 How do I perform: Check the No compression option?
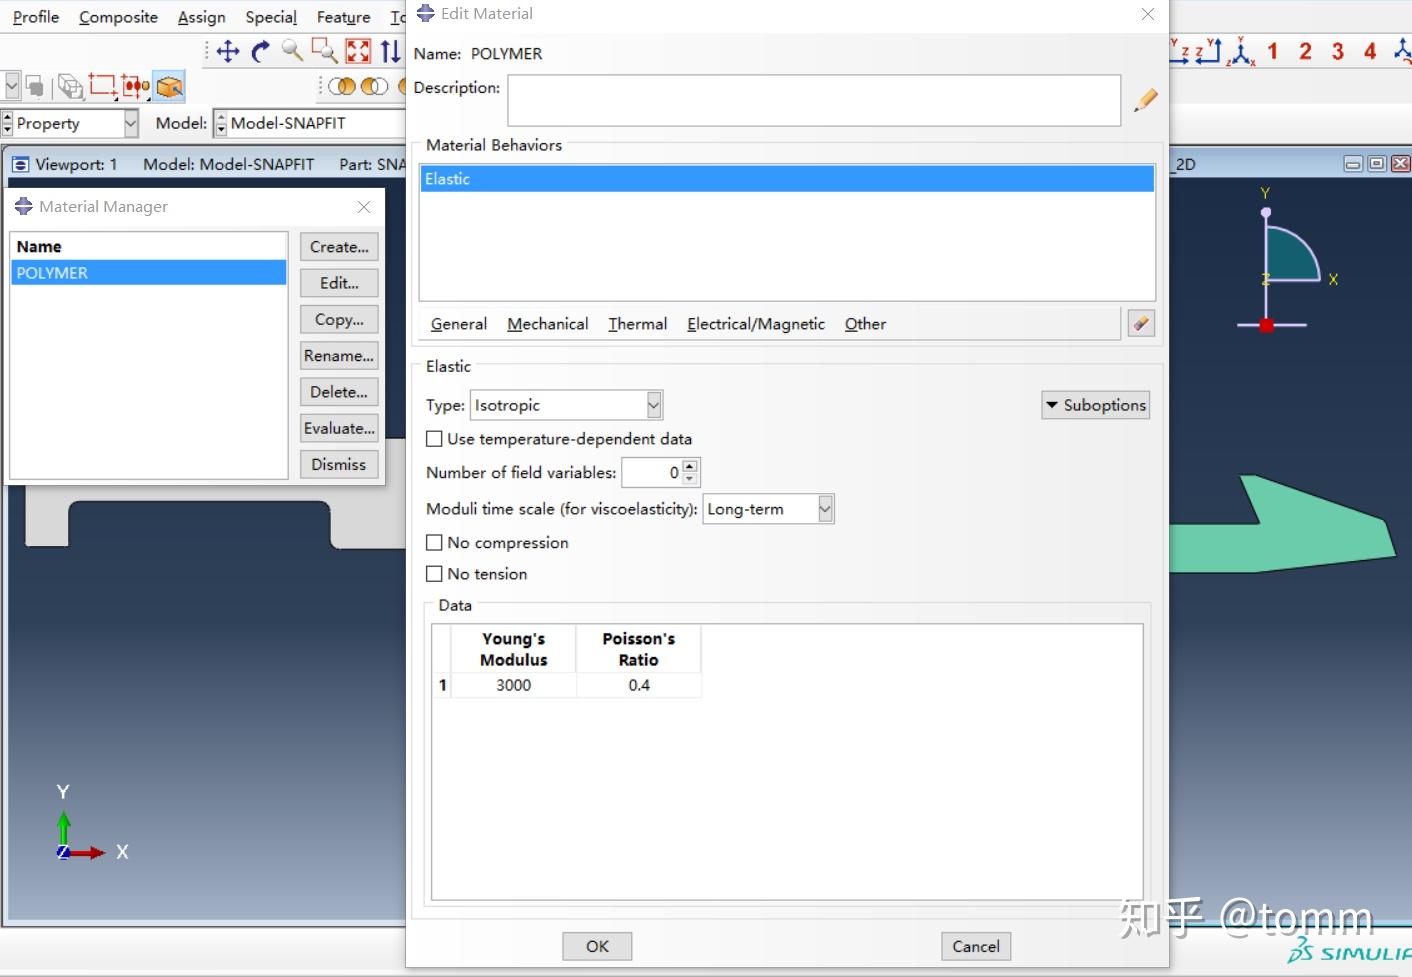pyautogui.click(x=434, y=543)
